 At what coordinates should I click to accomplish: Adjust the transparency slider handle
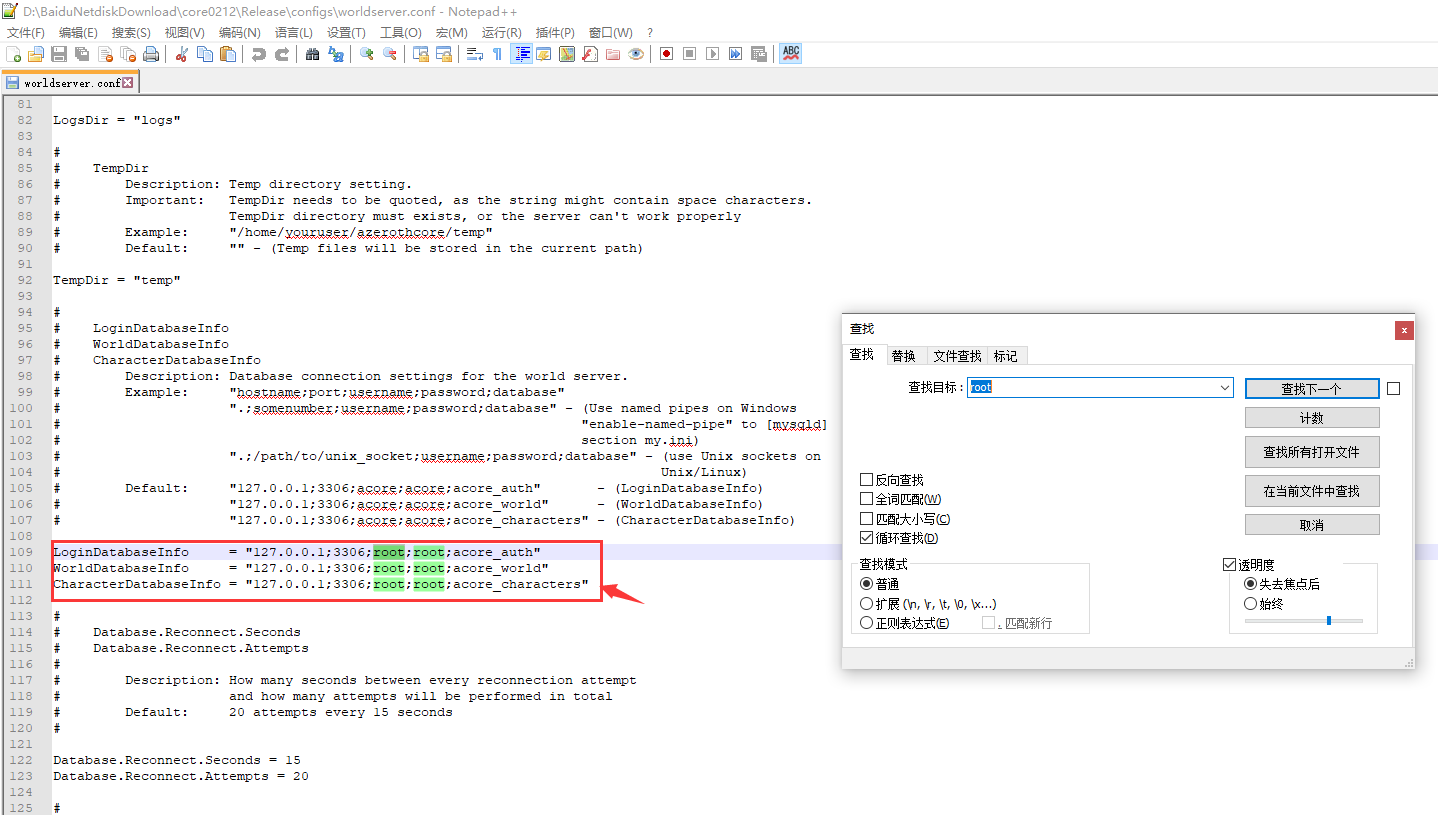1328,621
